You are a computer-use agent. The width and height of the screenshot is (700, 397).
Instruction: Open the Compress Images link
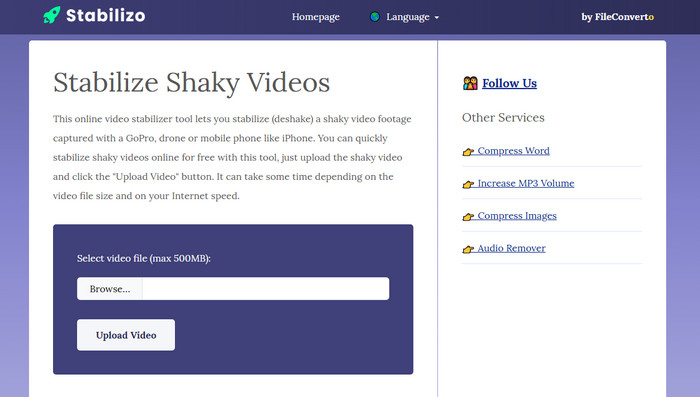click(517, 216)
